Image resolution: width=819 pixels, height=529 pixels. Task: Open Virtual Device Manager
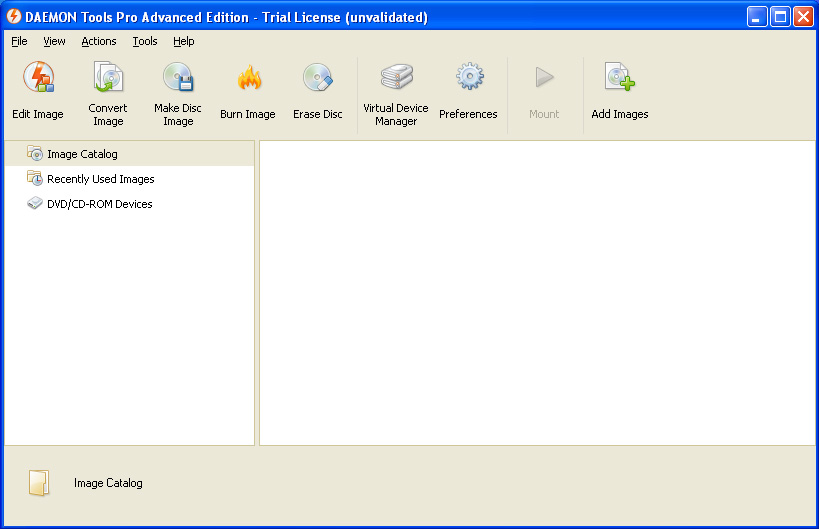[396, 93]
